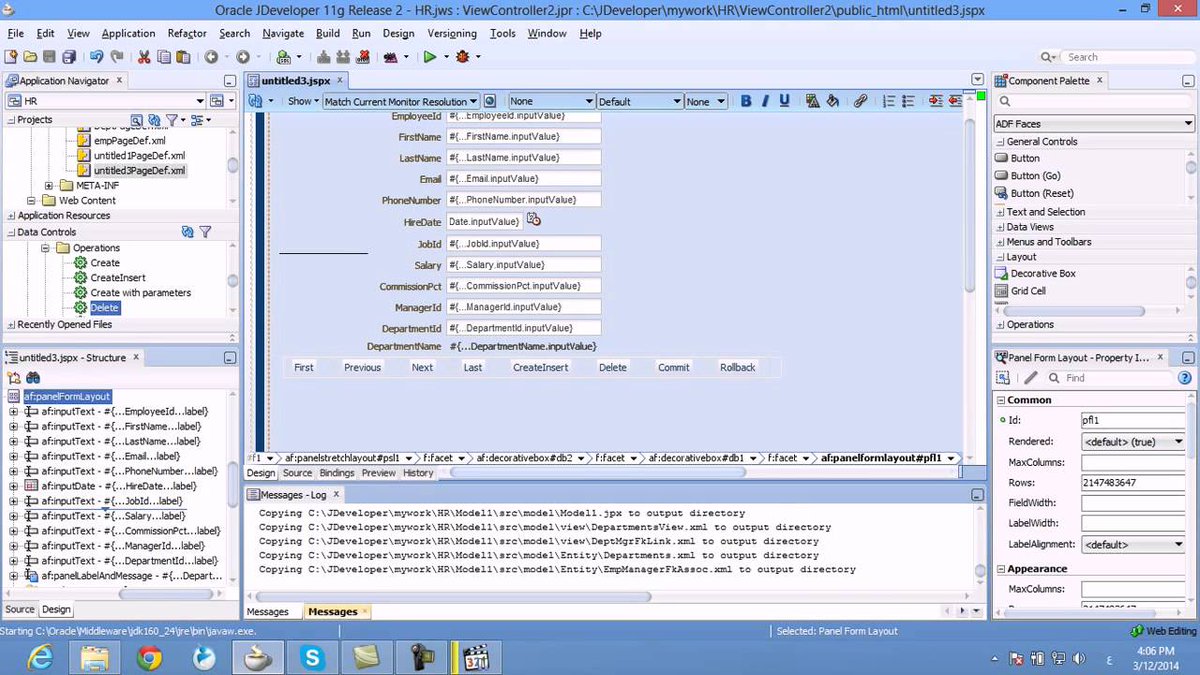The image size is (1200, 675).
Task: Select Button (Go) in Component Palette
Action: tap(1035, 176)
